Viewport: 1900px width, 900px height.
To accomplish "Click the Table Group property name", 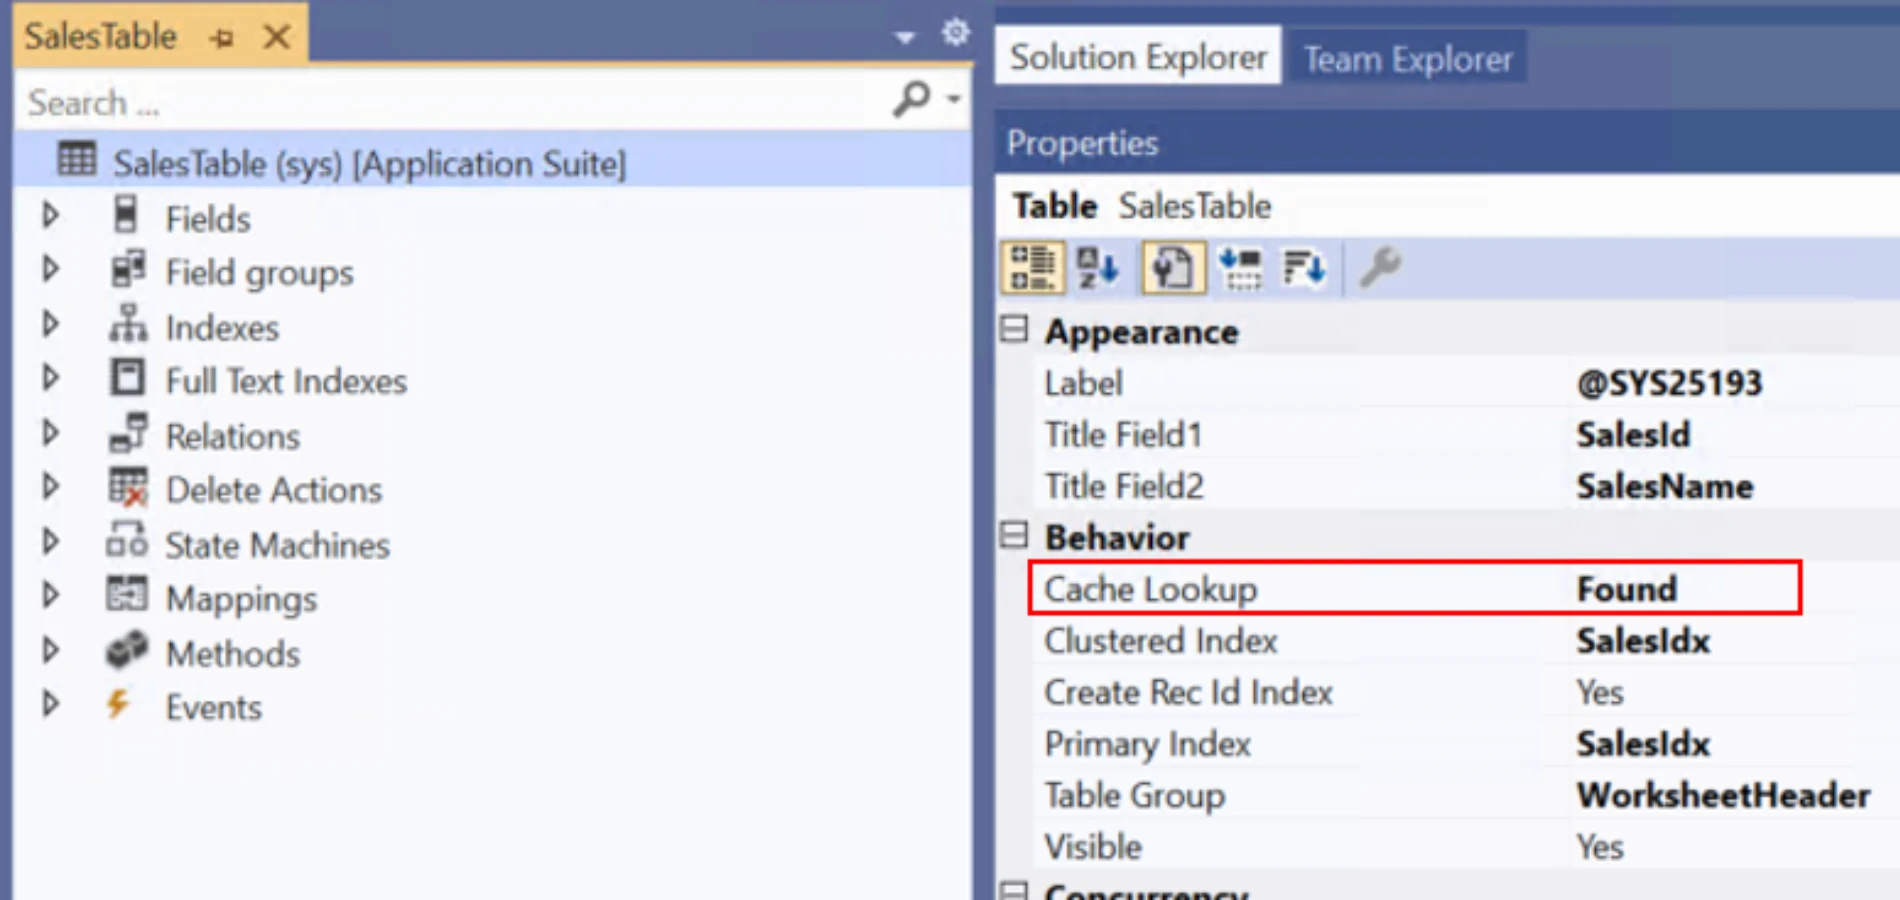I will coord(1134,795).
